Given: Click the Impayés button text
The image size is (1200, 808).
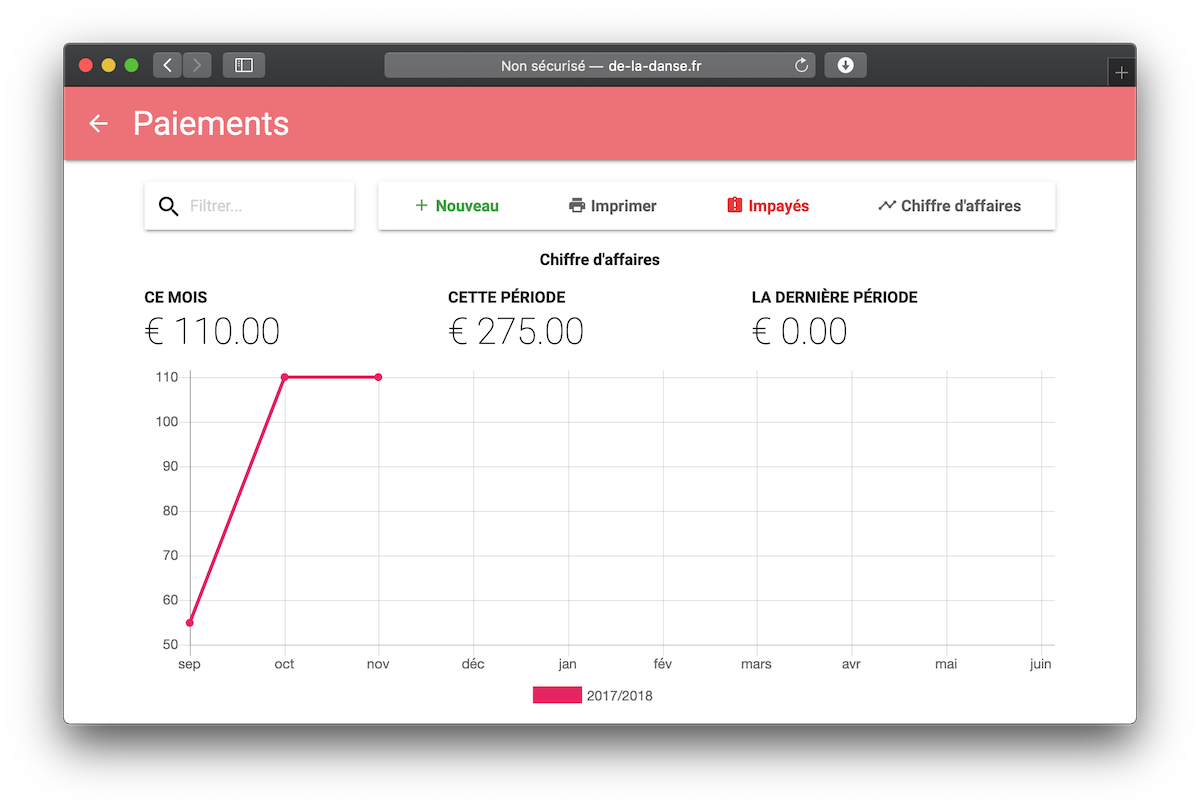Looking at the screenshot, I should [x=778, y=206].
